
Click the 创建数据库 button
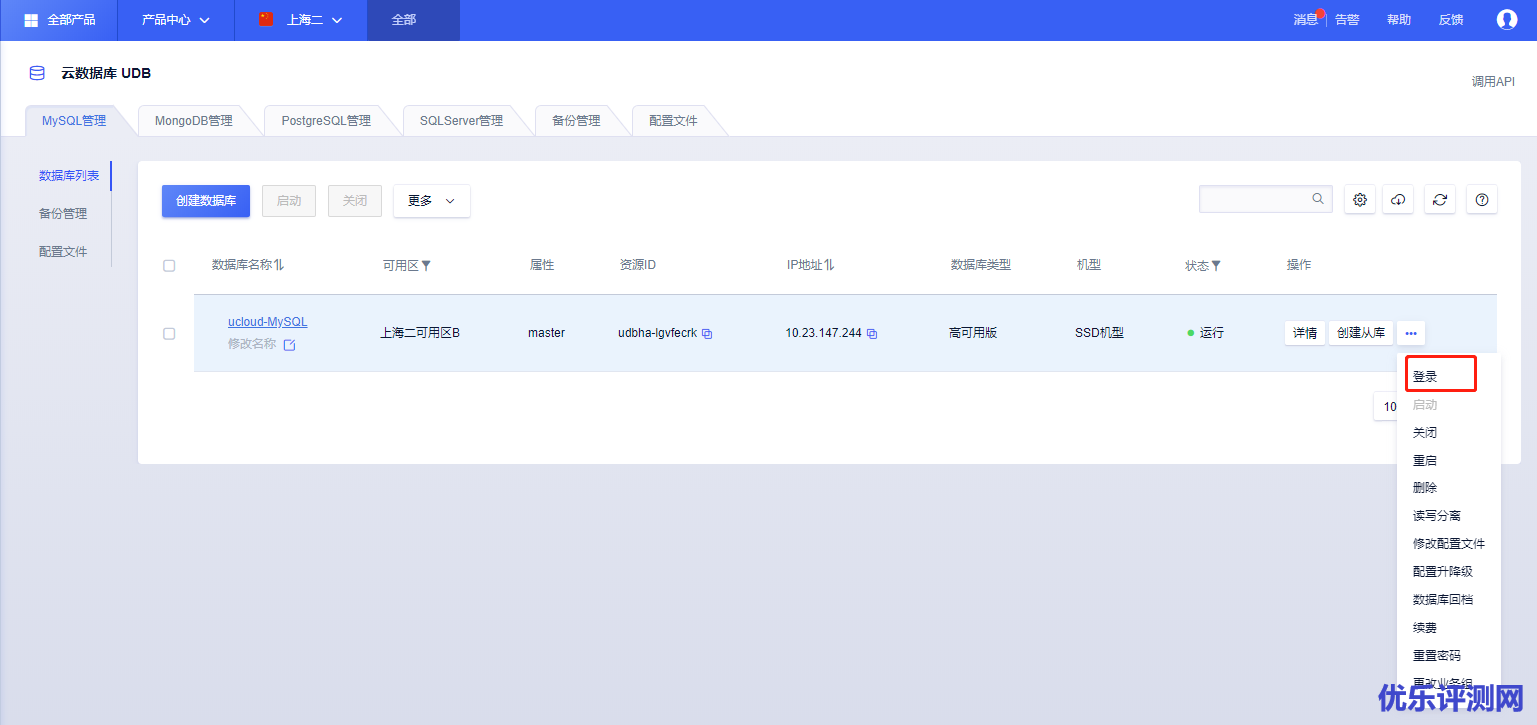(x=206, y=201)
